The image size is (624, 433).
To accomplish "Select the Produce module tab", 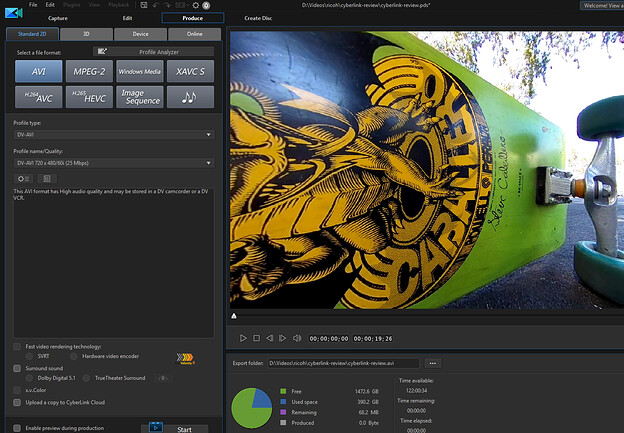I will pos(193,18).
